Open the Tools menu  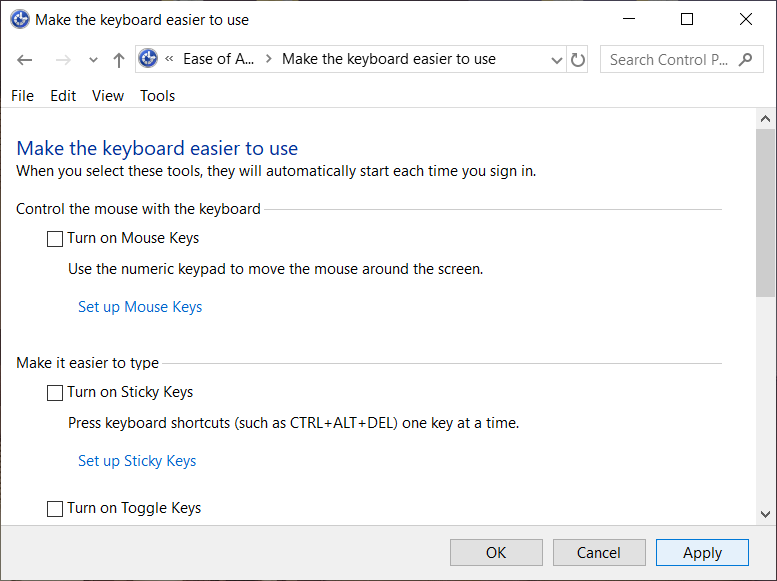pos(157,96)
